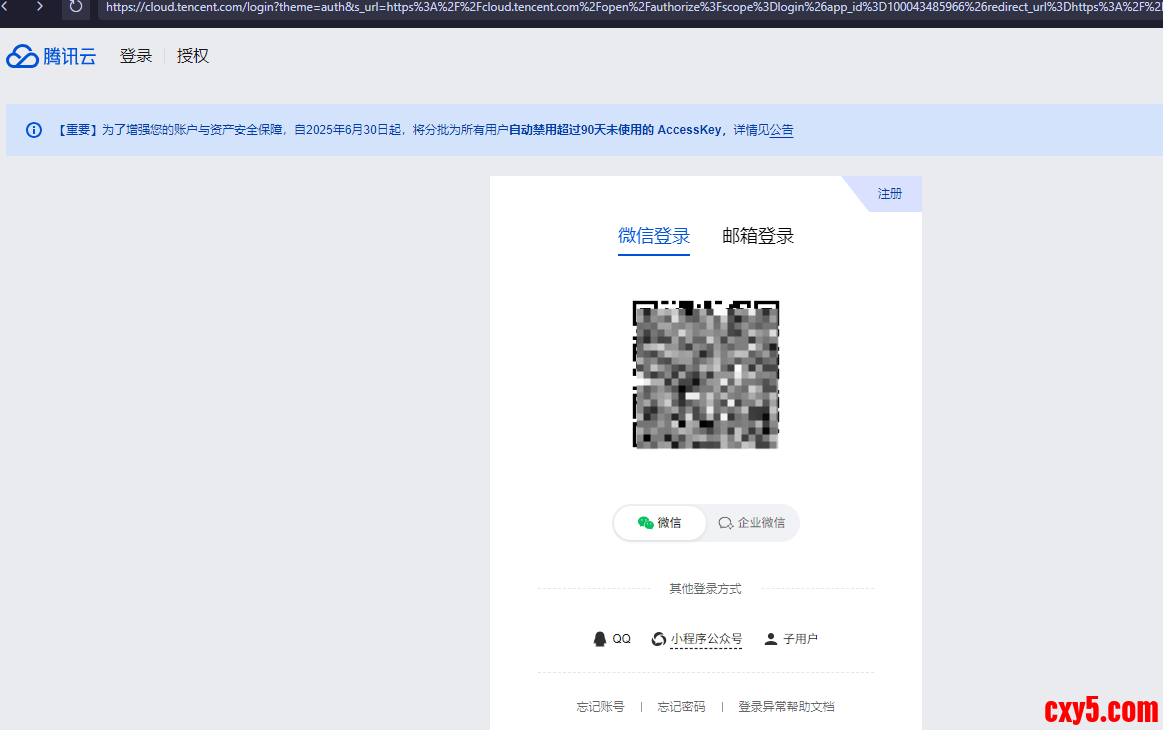Click the AccessKey notice banner text
This screenshot has width=1163, height=730.
pyautogui.click(x=426, y=130)
